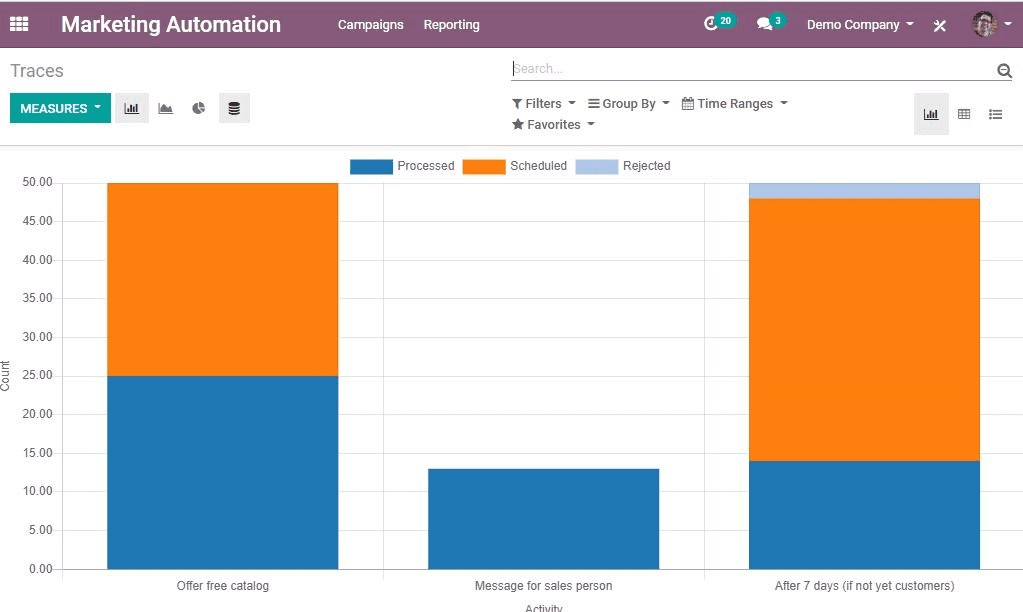Toggle the Processed legend swatch
Viewport: 1023px width, 612px height.
coord(371,166)
